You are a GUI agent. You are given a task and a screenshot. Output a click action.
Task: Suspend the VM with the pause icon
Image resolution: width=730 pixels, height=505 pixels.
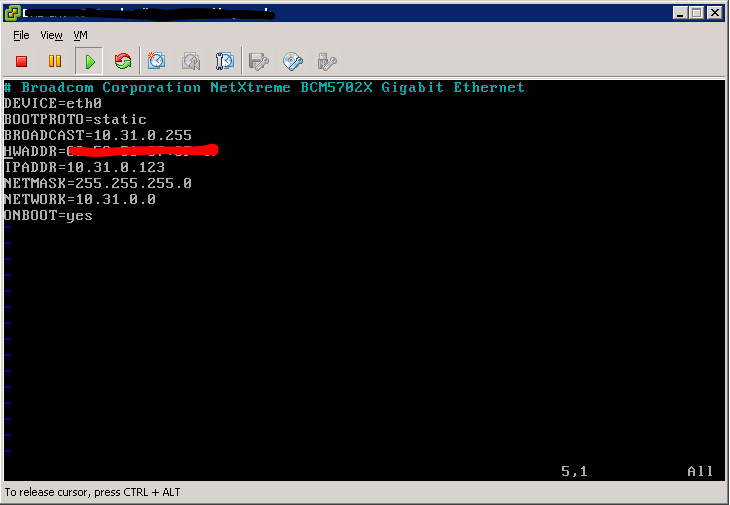(55, 61)
